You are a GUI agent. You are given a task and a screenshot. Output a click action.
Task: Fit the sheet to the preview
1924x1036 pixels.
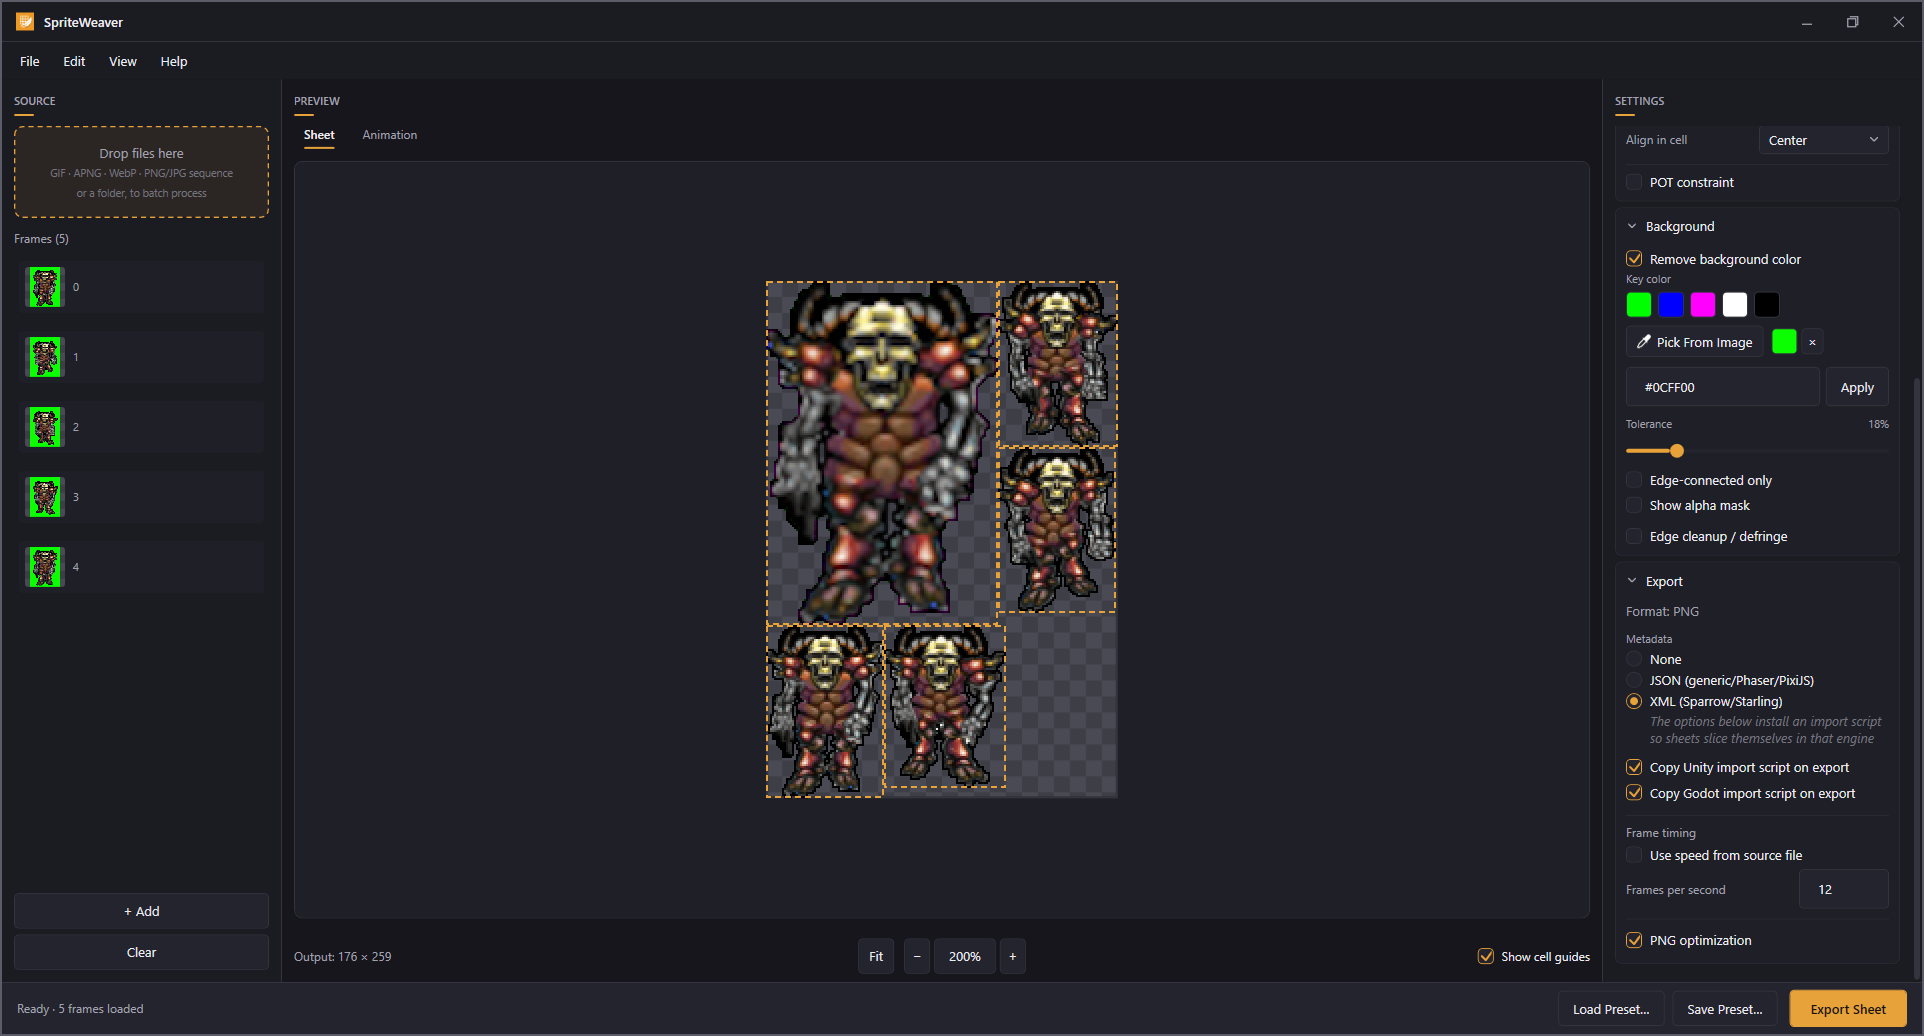click(x=876, y=956)
